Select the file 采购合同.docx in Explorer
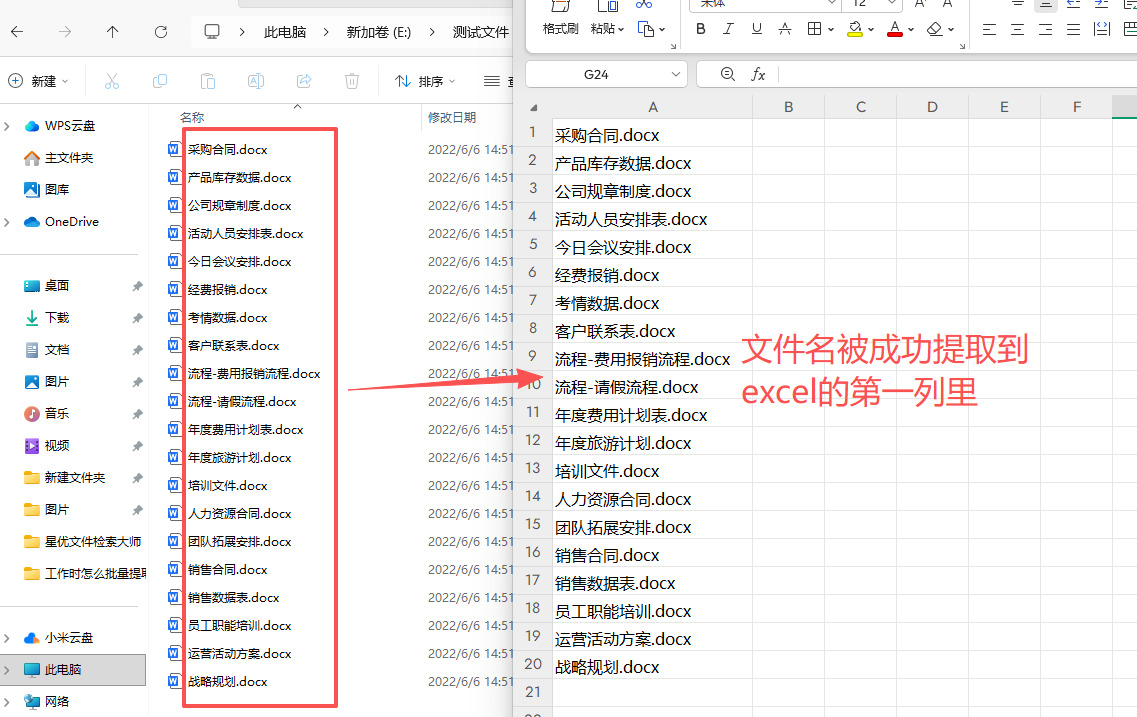Viewport: 1137px width, 717px height. pyautogui.click(x=227, y=149)
